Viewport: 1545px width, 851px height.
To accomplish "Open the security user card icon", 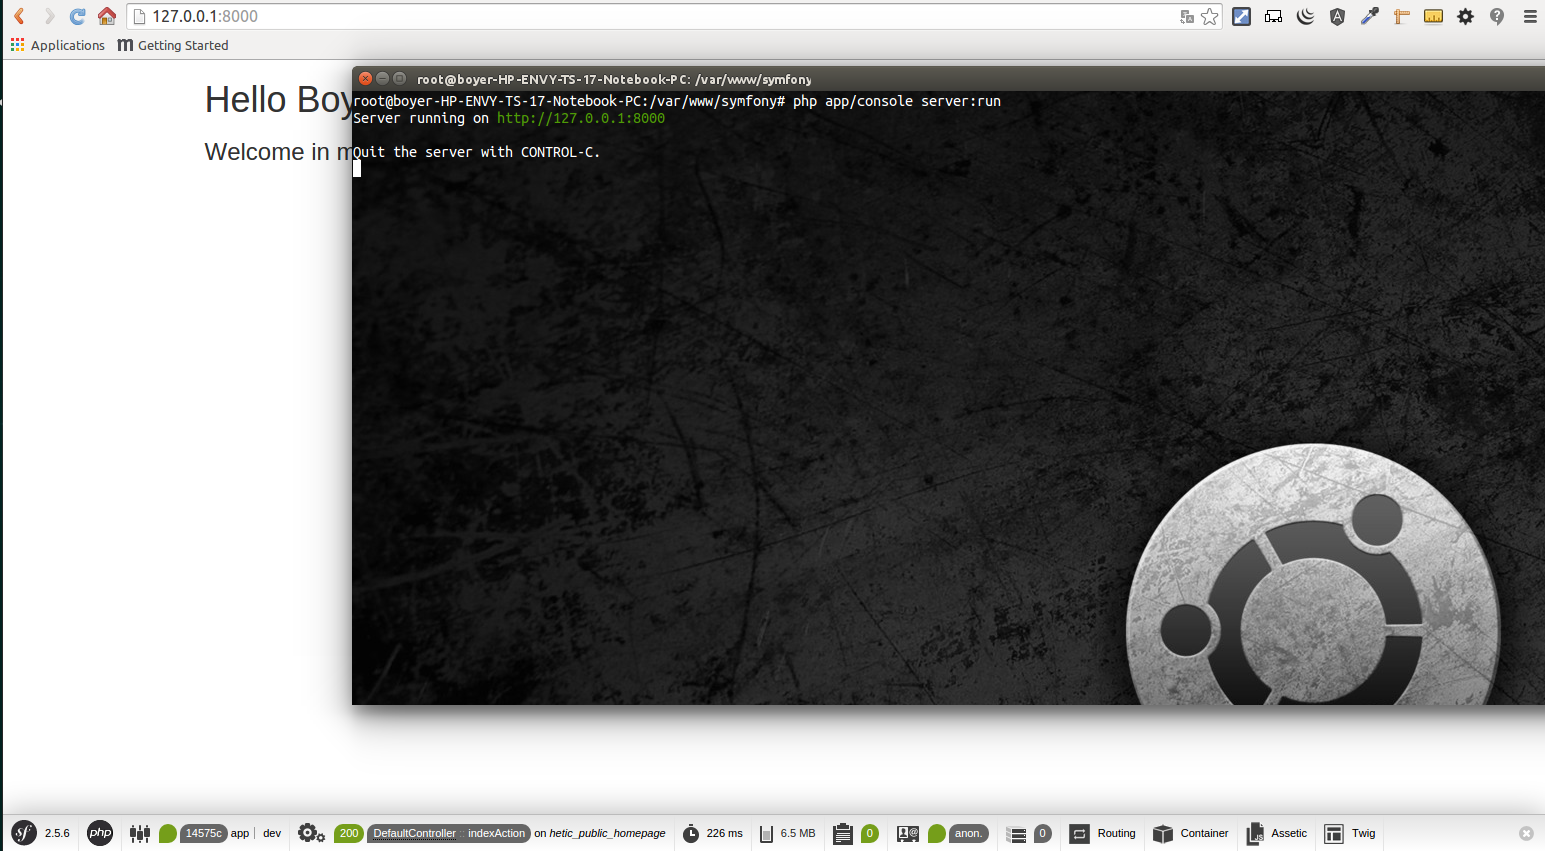I will pyautogui.click(x=908, y=833).
